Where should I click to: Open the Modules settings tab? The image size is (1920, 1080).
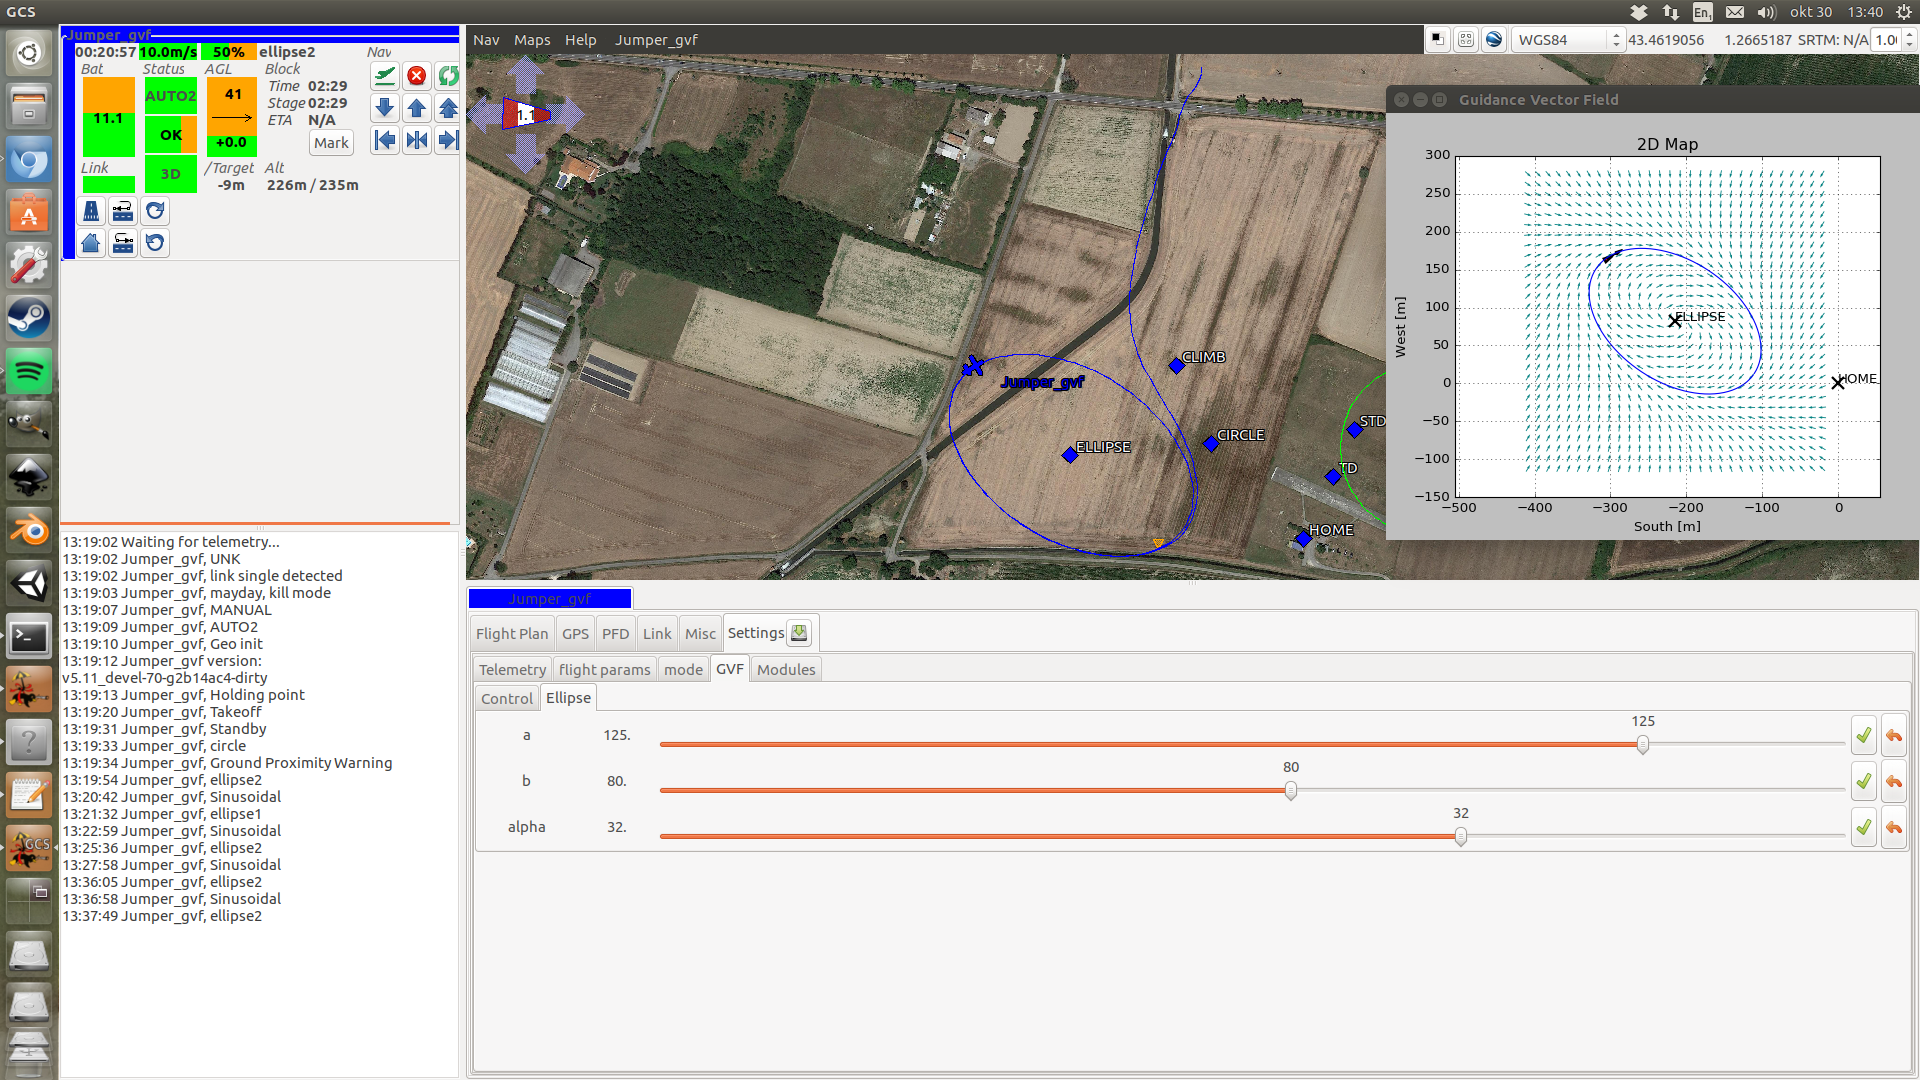point(786,669)
